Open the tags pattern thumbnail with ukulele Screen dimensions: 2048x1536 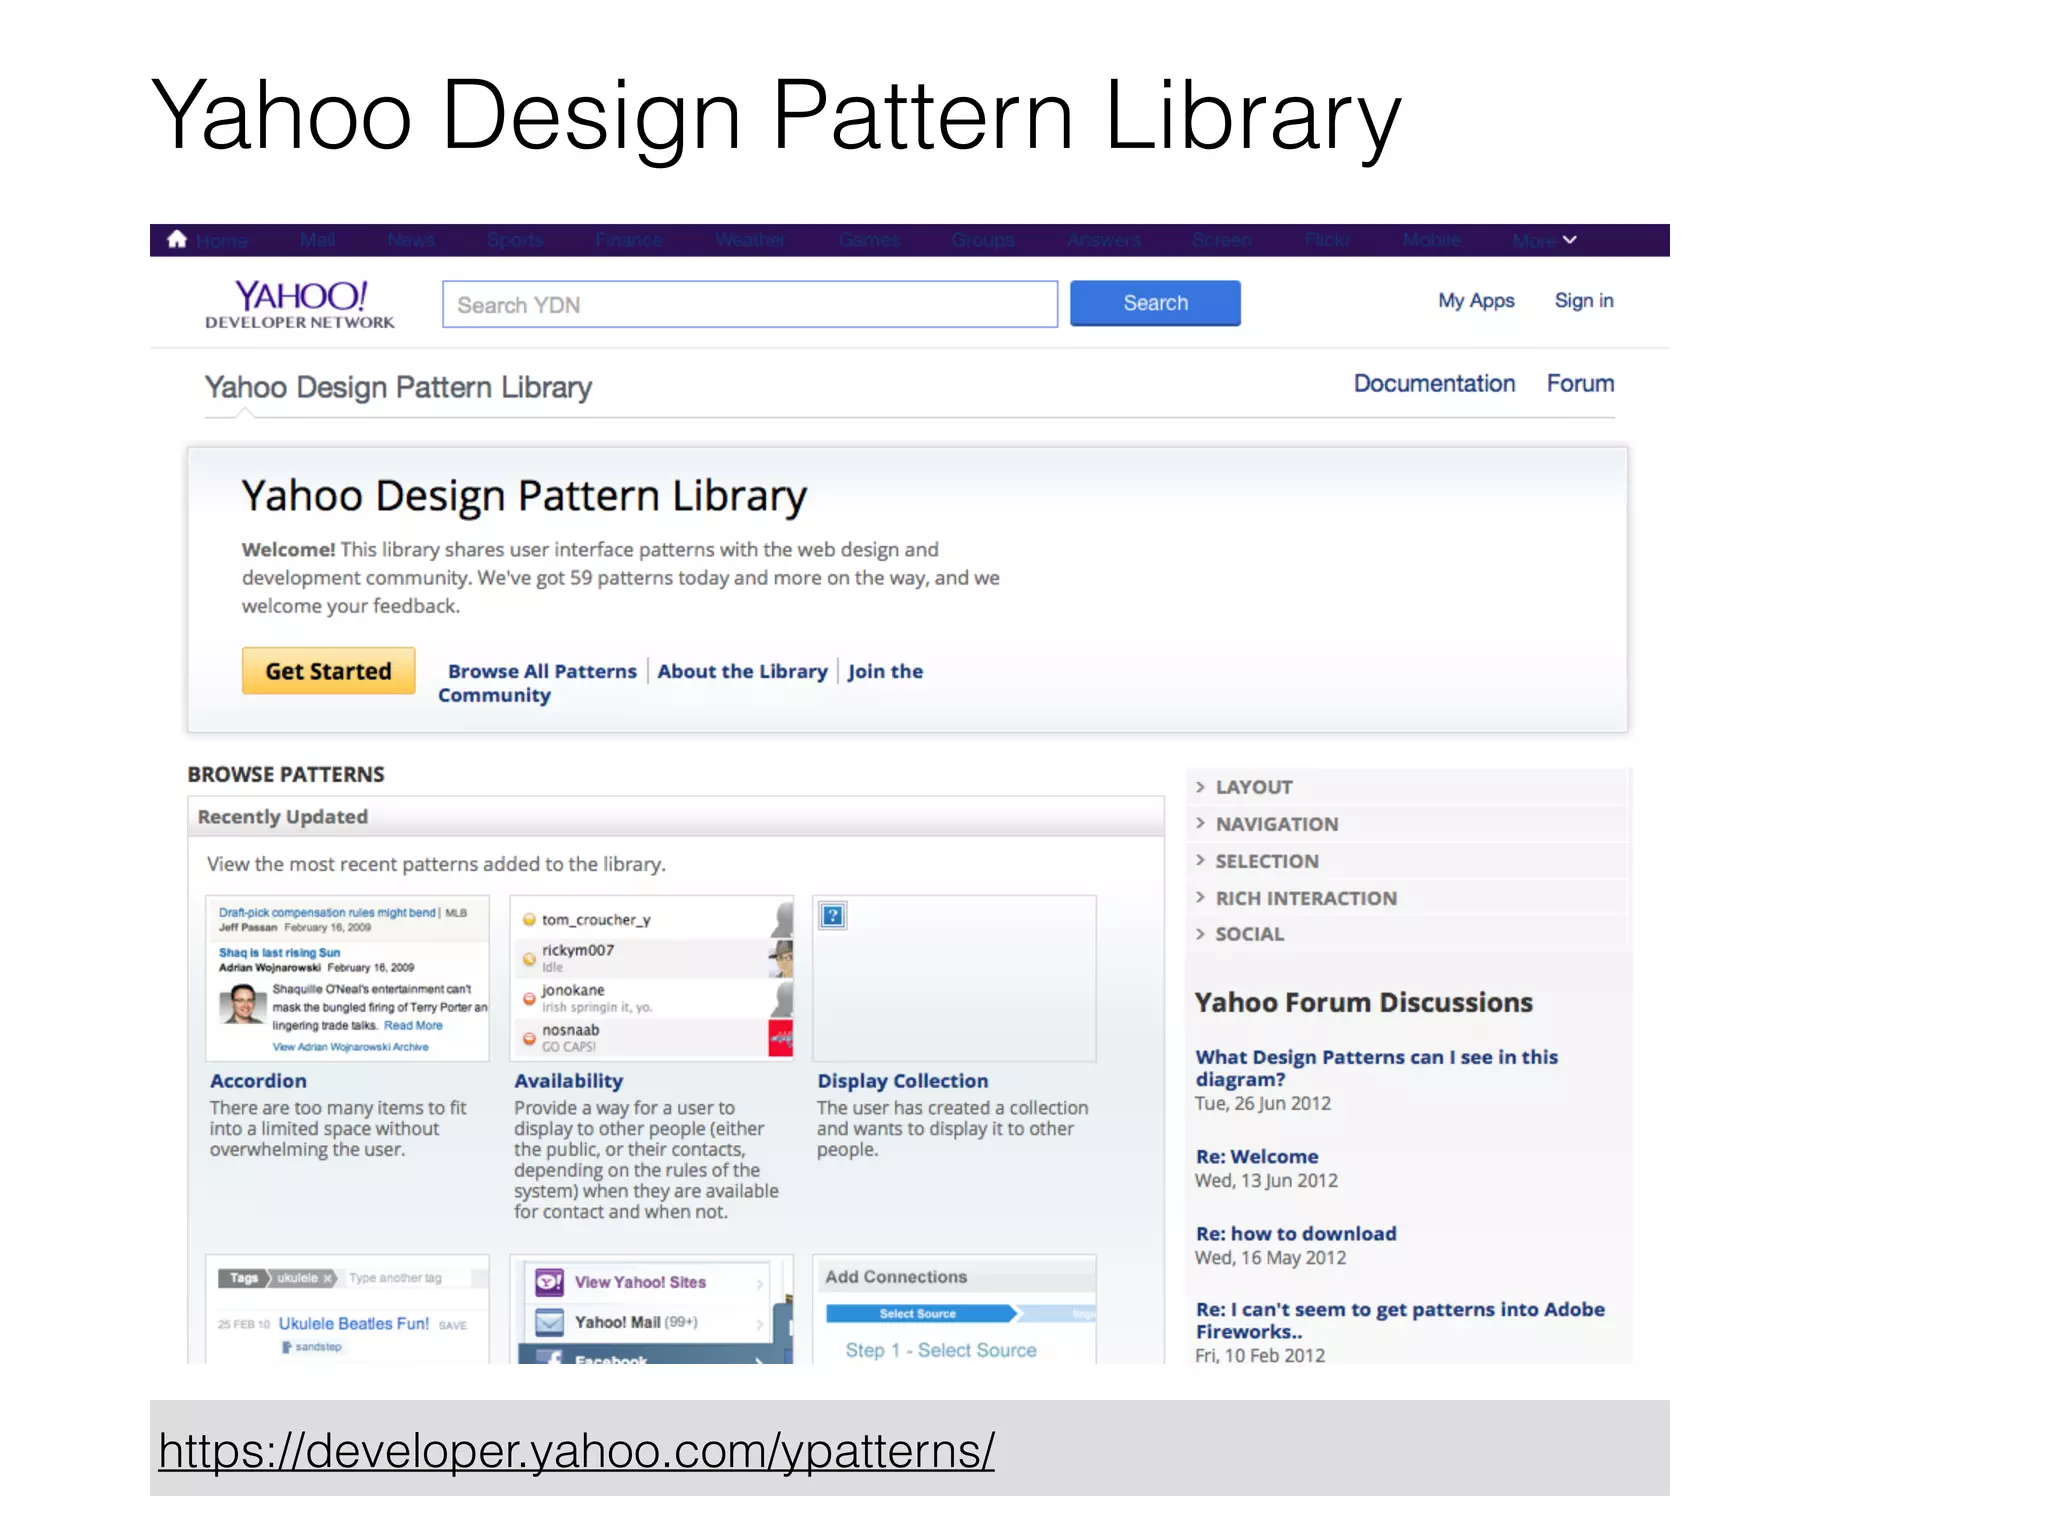pyautogui.click(x=347, y=1309)
